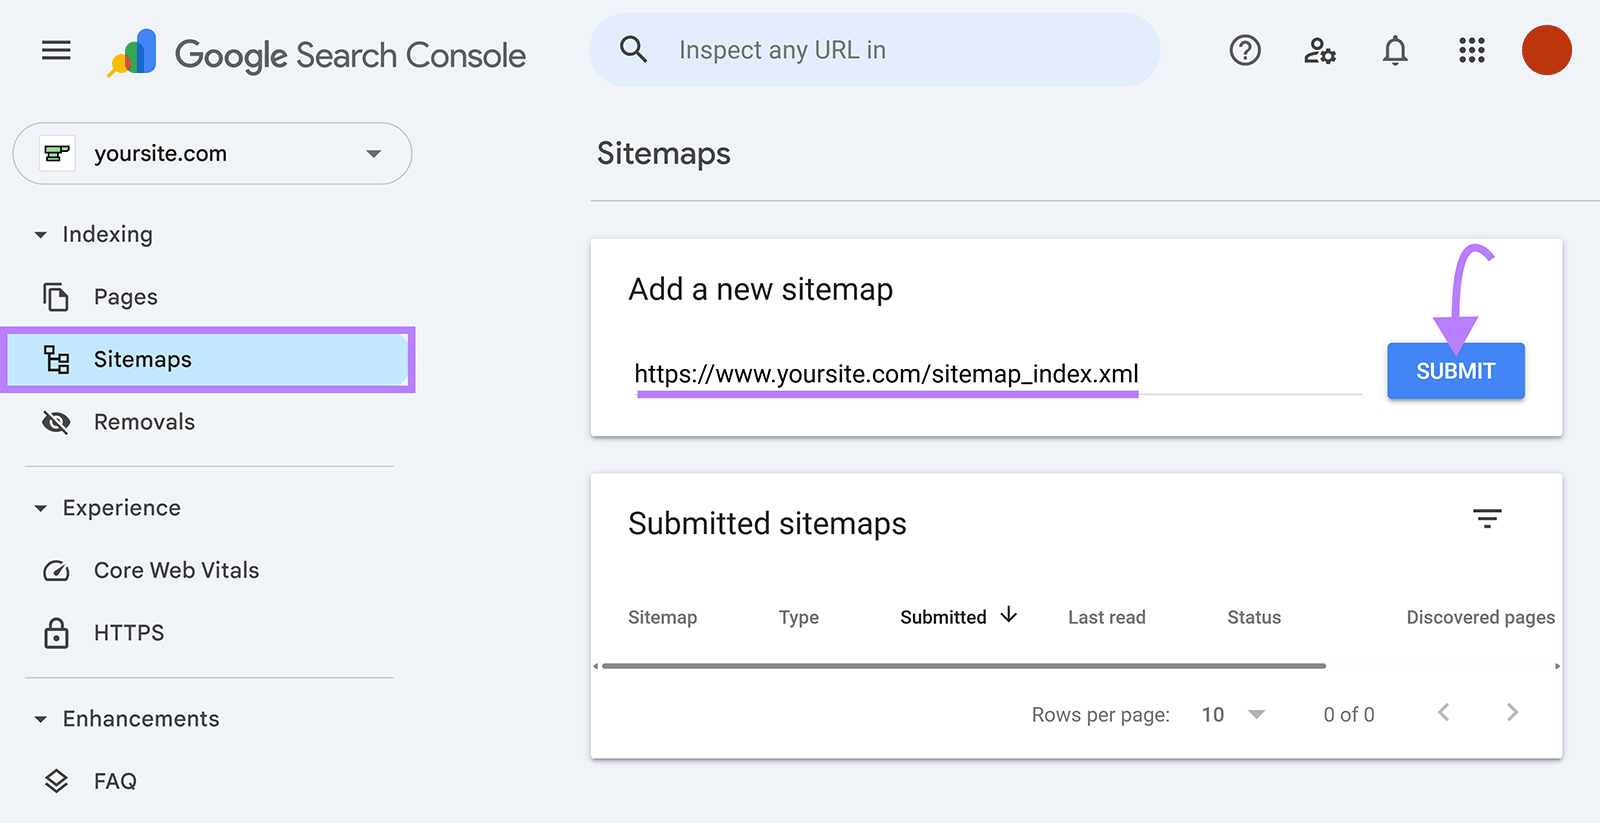Click the help question mark icon

click(1244, 50)
